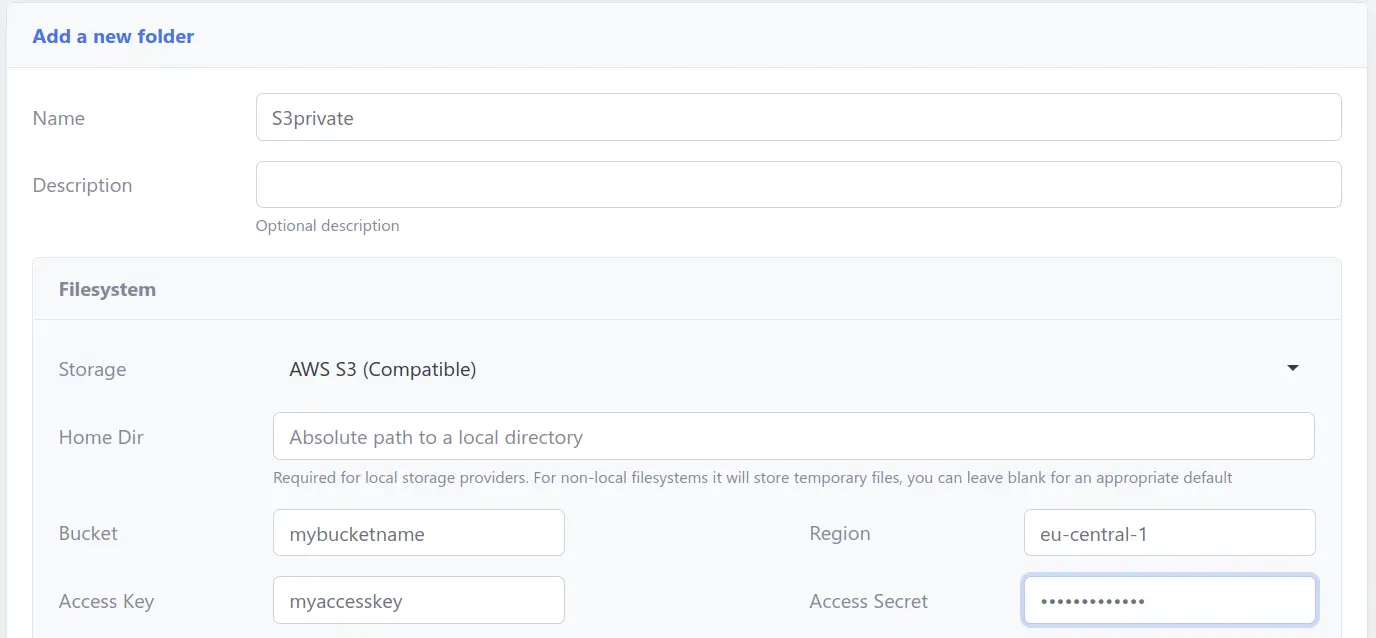
Task: Click the Region field showing eu-central-1
Action: click(x=1170, y=533)
